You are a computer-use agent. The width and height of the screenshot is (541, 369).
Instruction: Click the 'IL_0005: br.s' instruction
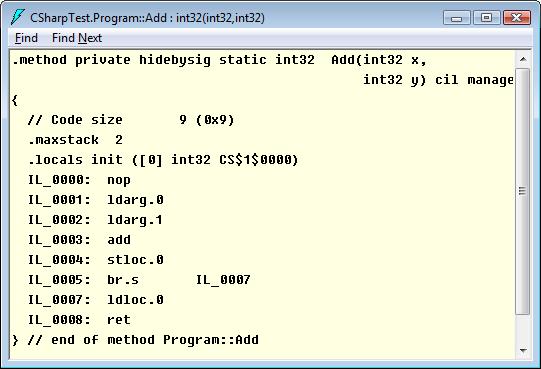tap(139, 280)
